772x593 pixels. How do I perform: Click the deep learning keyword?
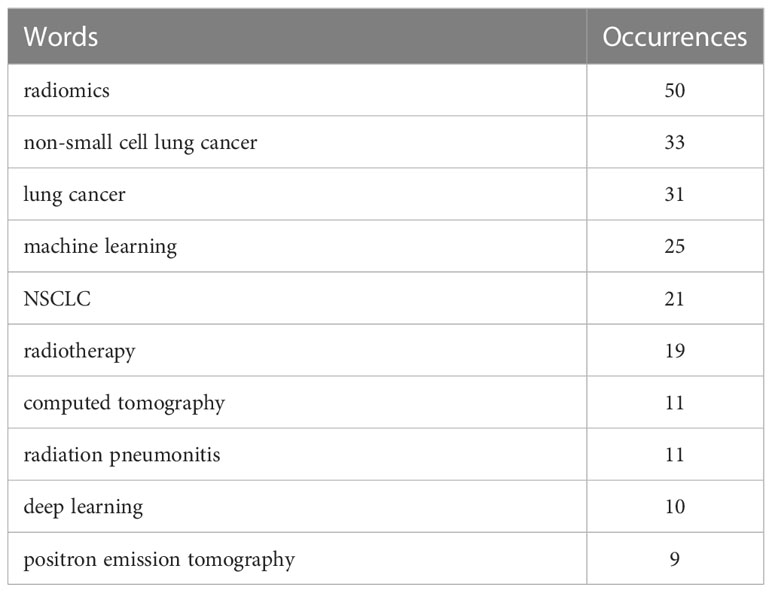[83, 507]
